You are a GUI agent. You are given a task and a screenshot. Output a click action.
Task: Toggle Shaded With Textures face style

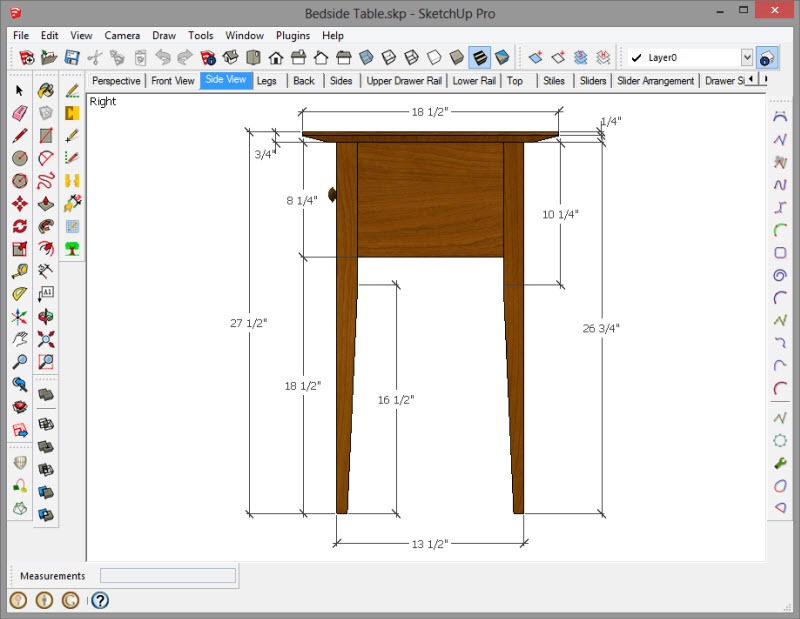(x=480, y=58)
